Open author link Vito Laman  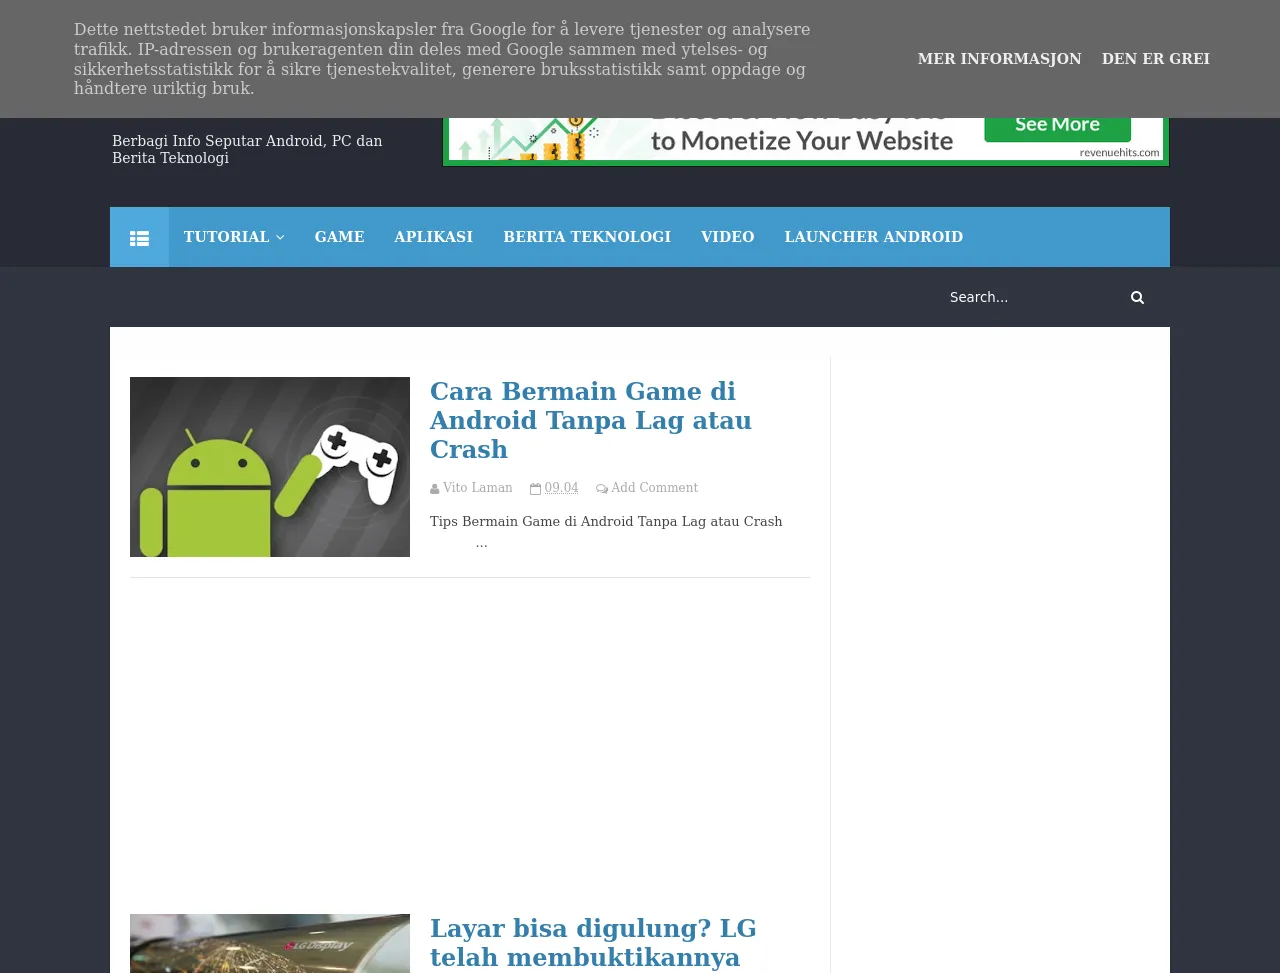pyautogui.click(x=478, y=488)
